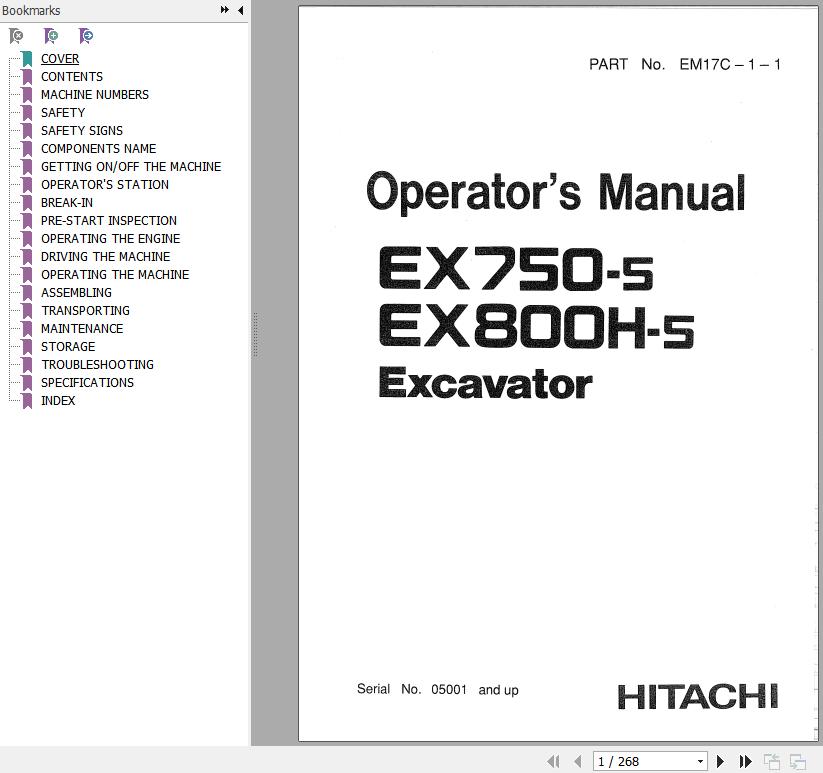
Task: Click the next view icon in the page bar
Action: point(798,761)
